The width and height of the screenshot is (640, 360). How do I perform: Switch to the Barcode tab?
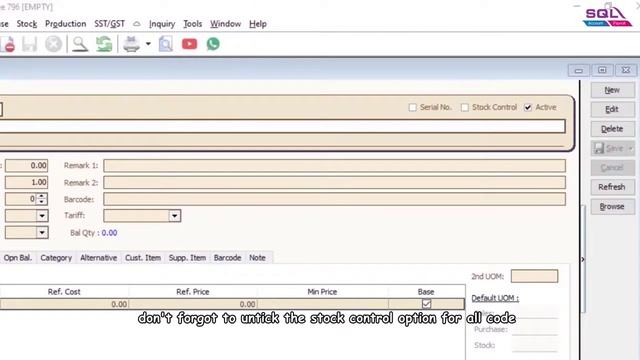227,258
